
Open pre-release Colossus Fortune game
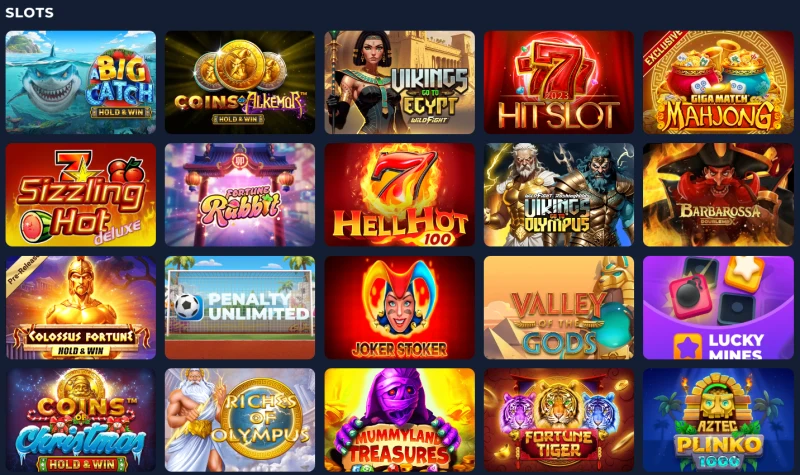pyautogui.click(x=81, y=308)
